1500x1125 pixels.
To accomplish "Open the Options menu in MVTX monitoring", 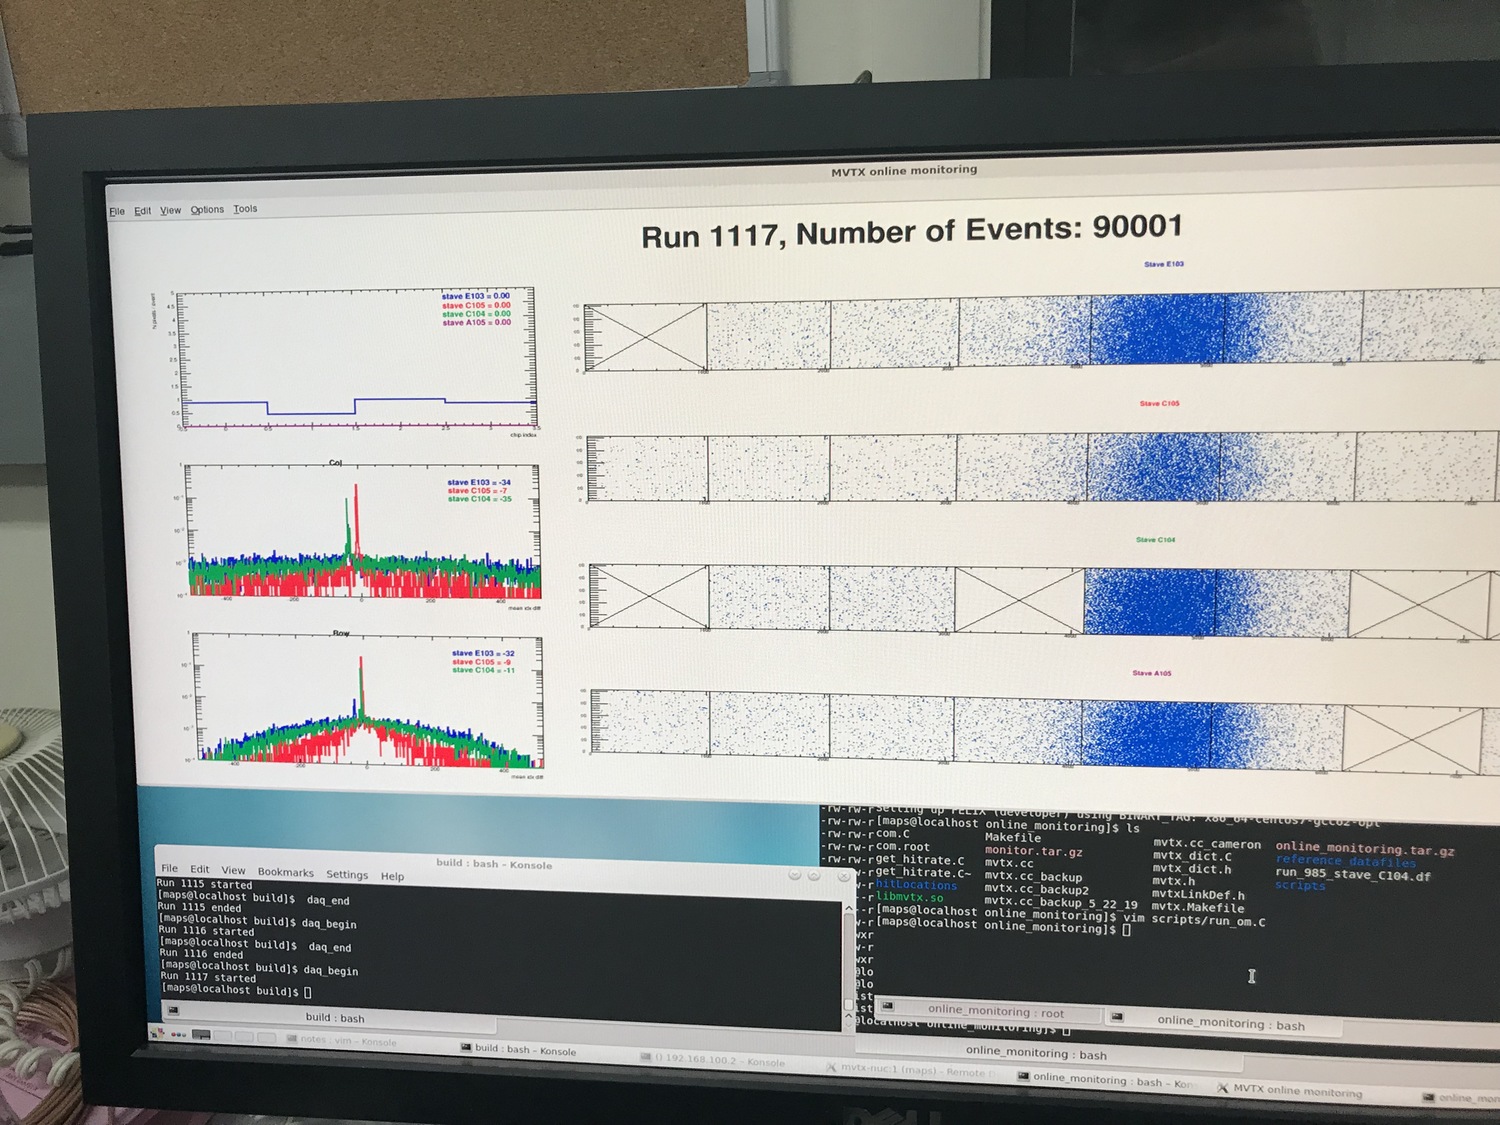I will (207, 209).
